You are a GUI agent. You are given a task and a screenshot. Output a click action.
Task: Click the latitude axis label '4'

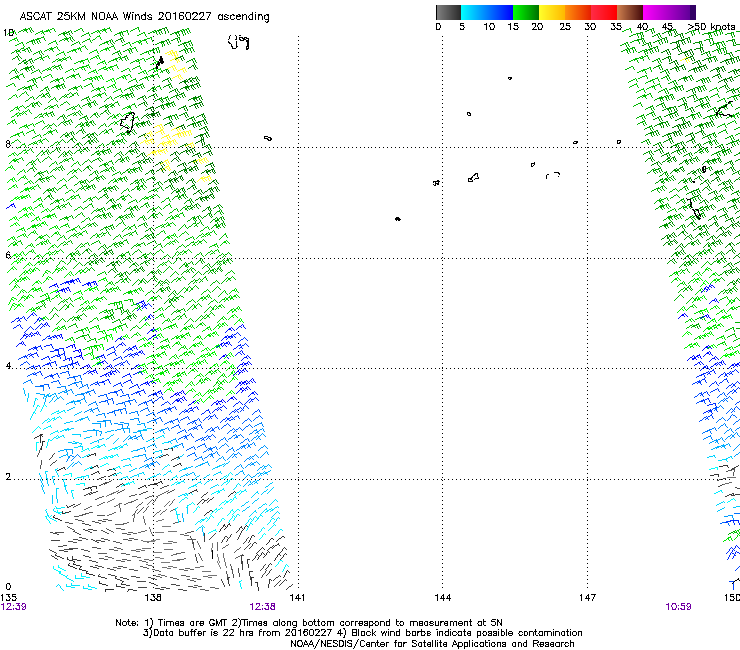point(8,366)
